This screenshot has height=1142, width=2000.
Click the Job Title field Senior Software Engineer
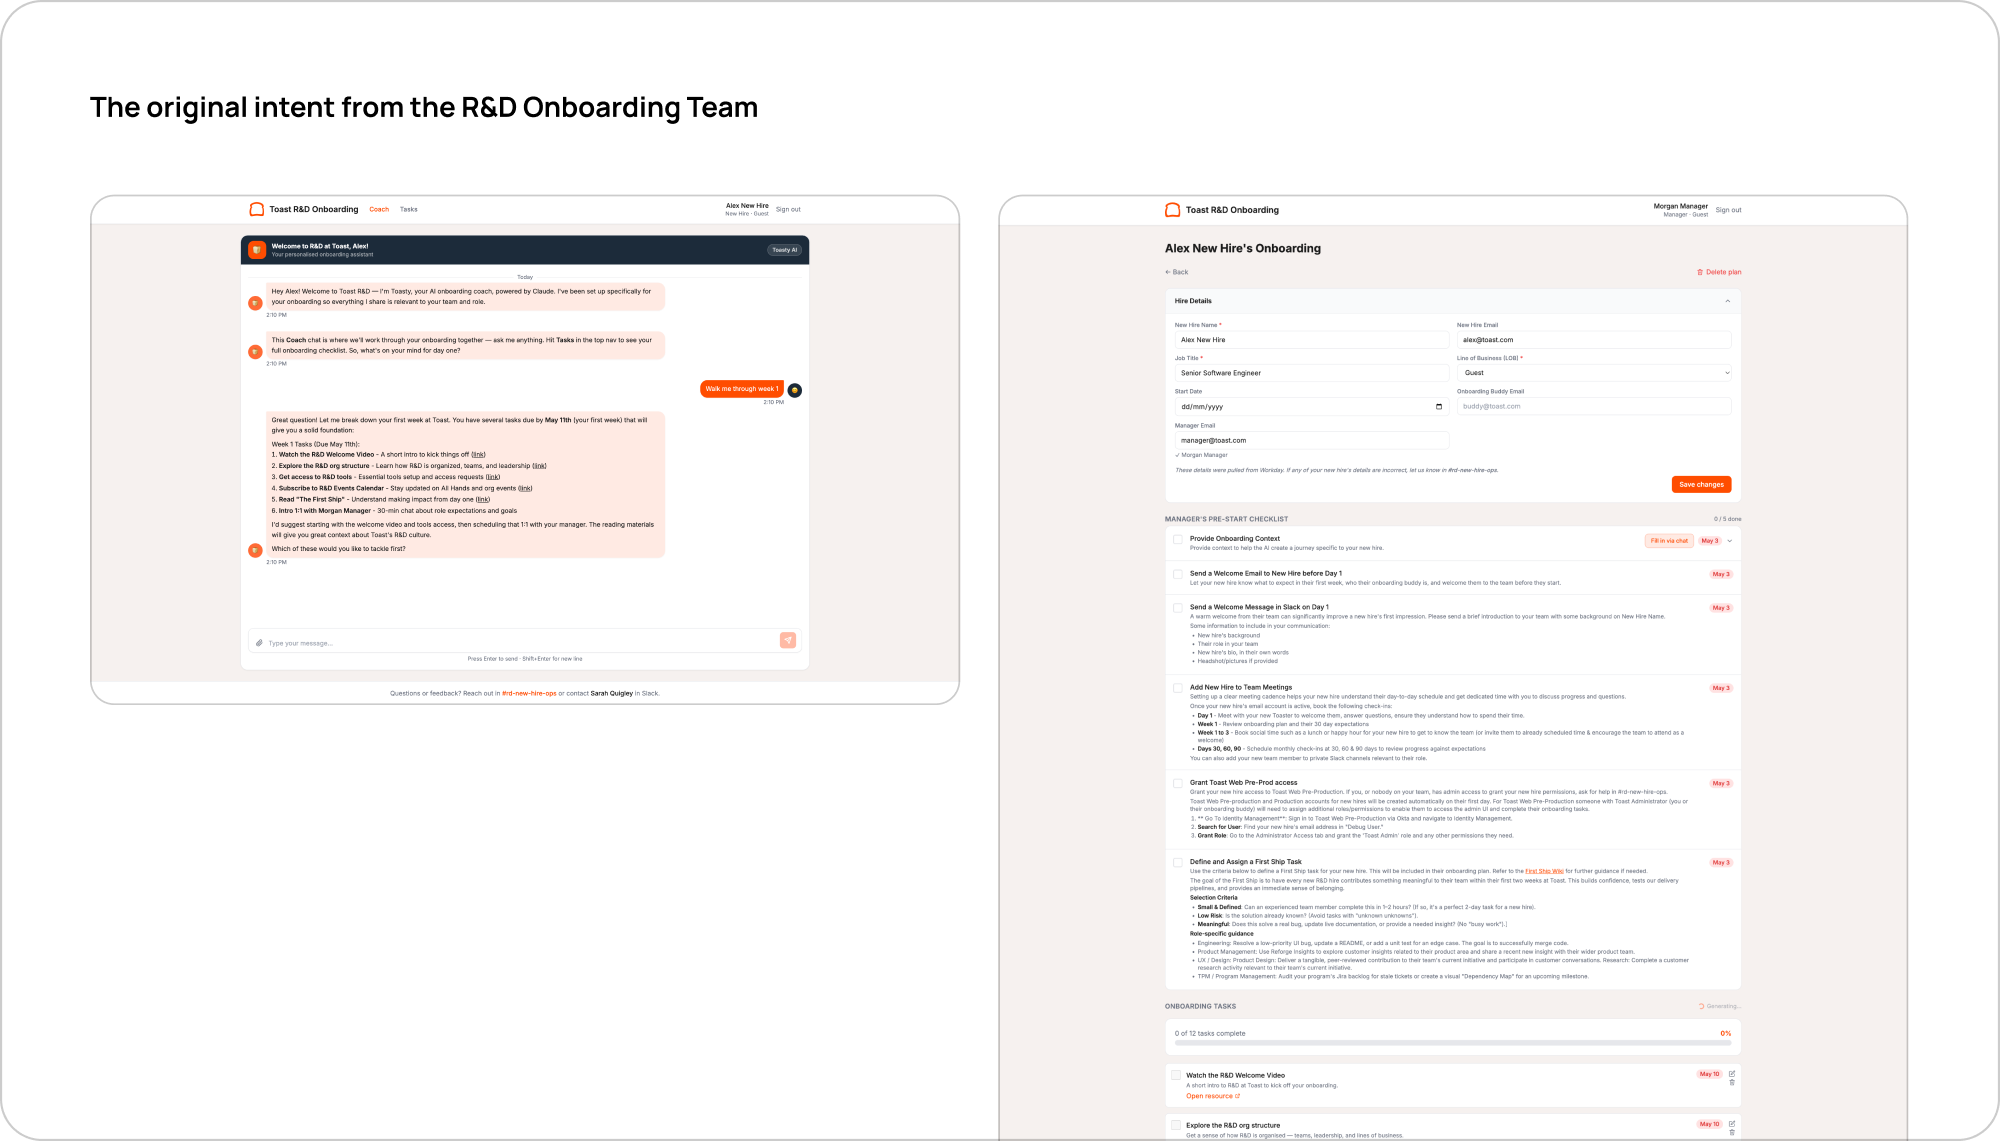click(x=1312, y=373)
